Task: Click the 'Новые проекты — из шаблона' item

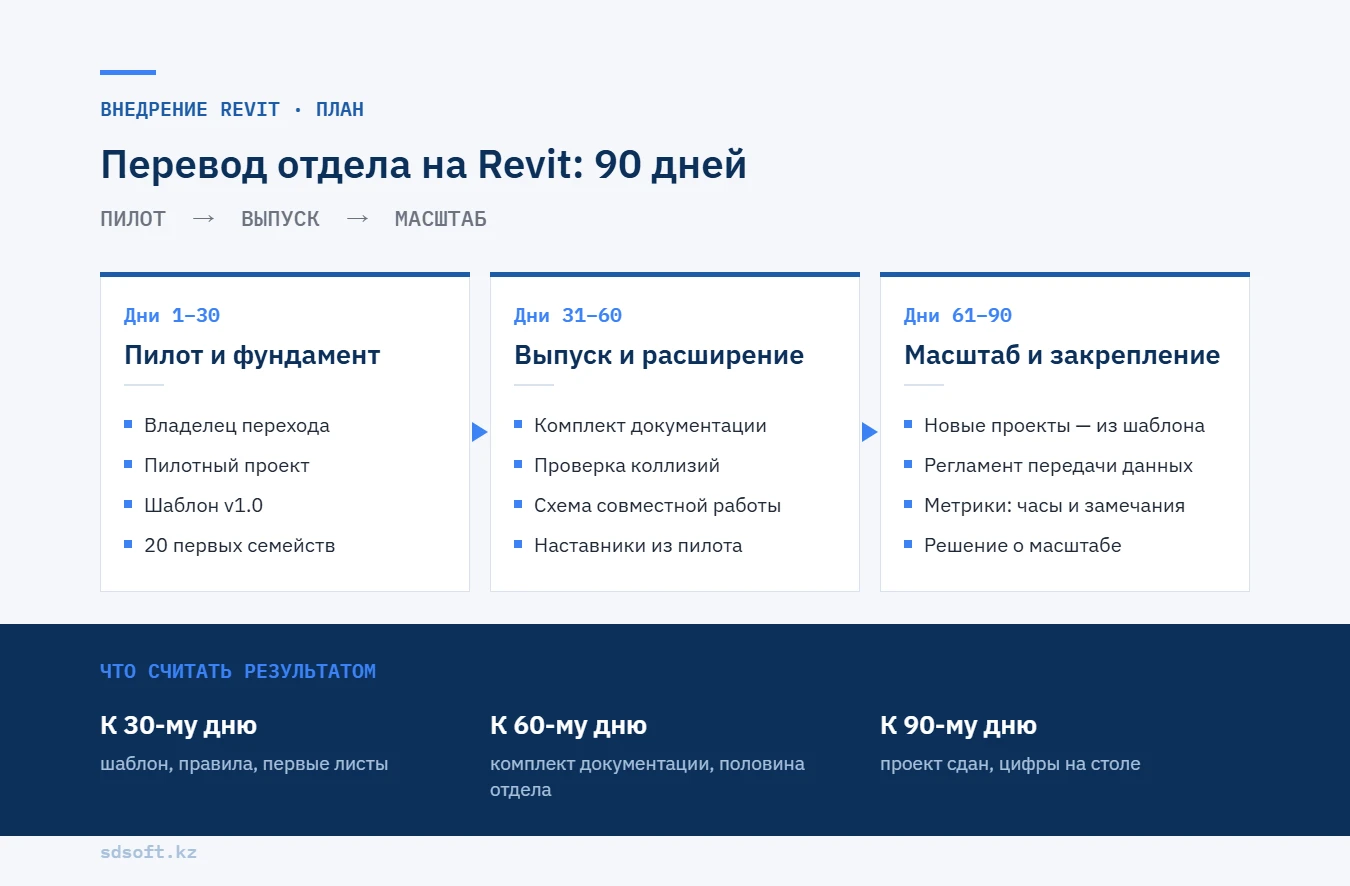Action: [x=1064, y=425]
